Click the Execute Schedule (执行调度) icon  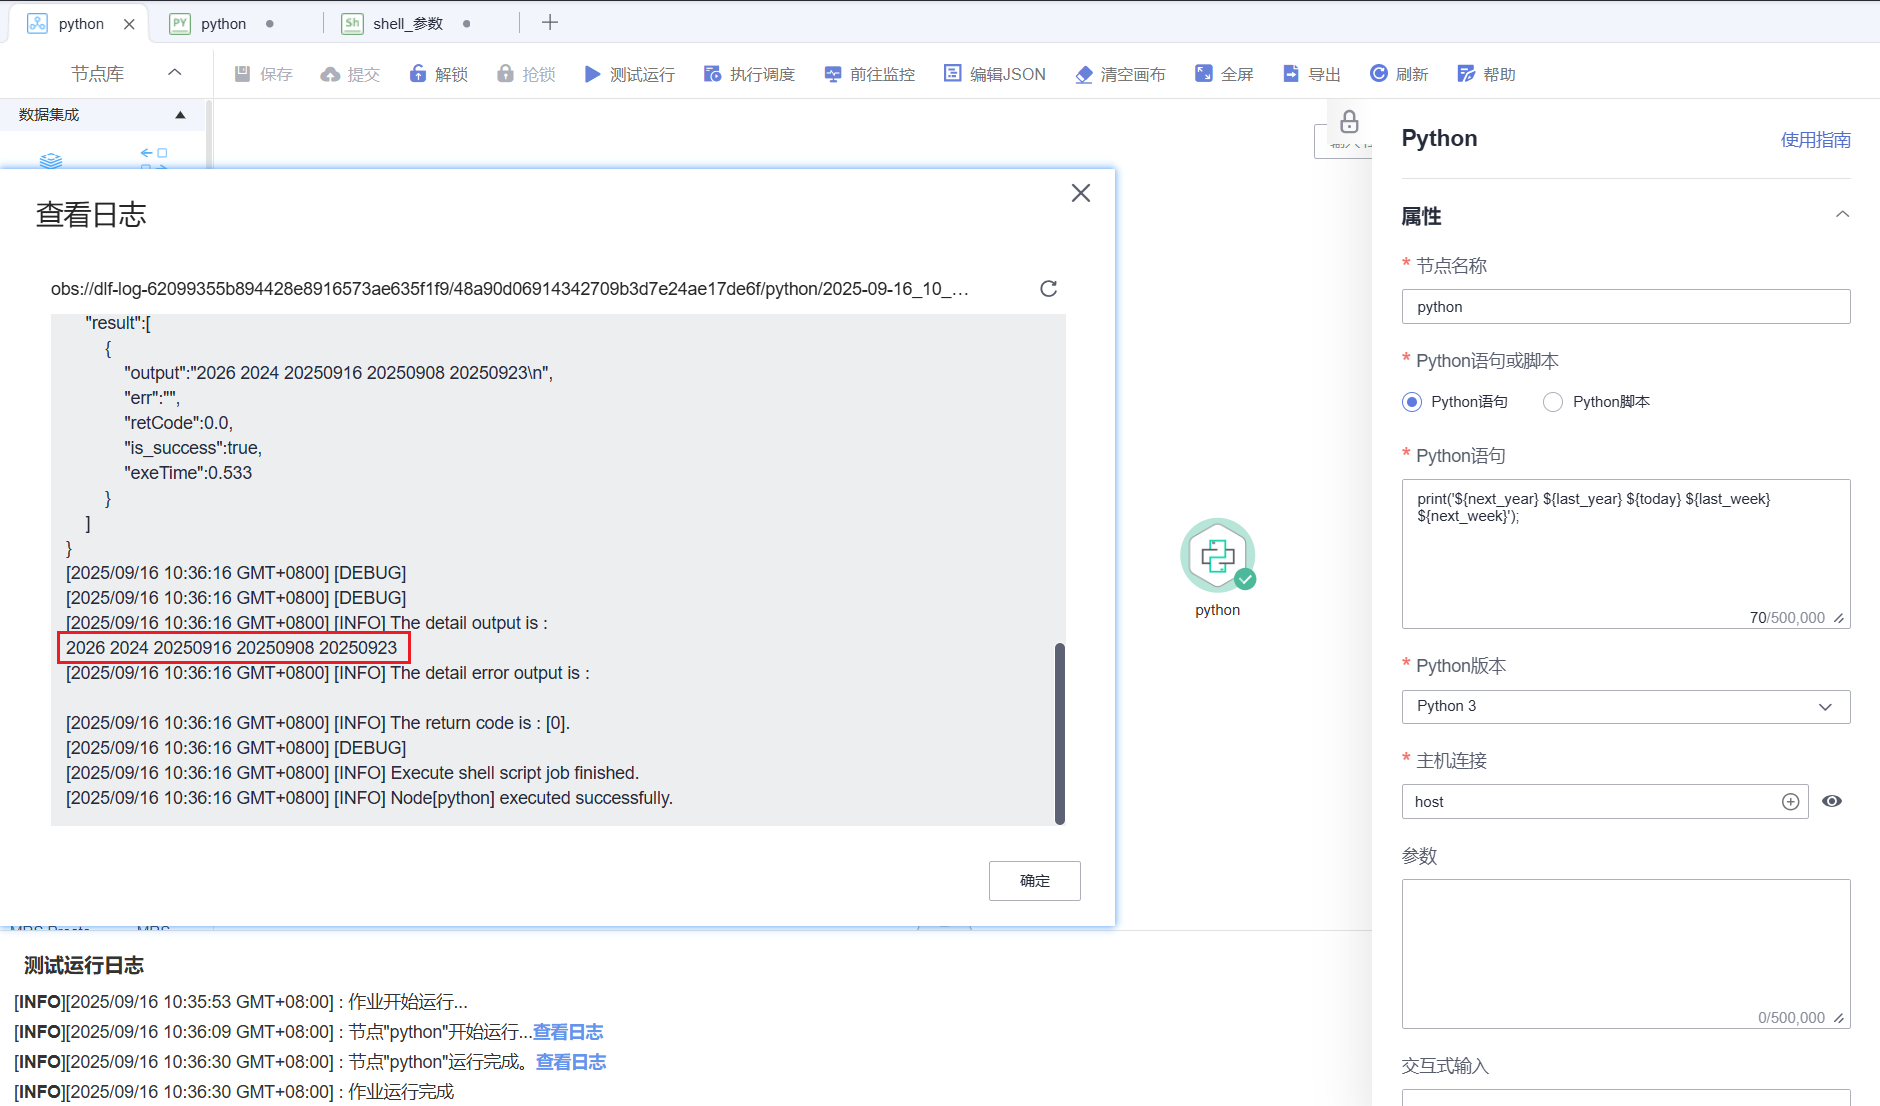coord(712,74)
